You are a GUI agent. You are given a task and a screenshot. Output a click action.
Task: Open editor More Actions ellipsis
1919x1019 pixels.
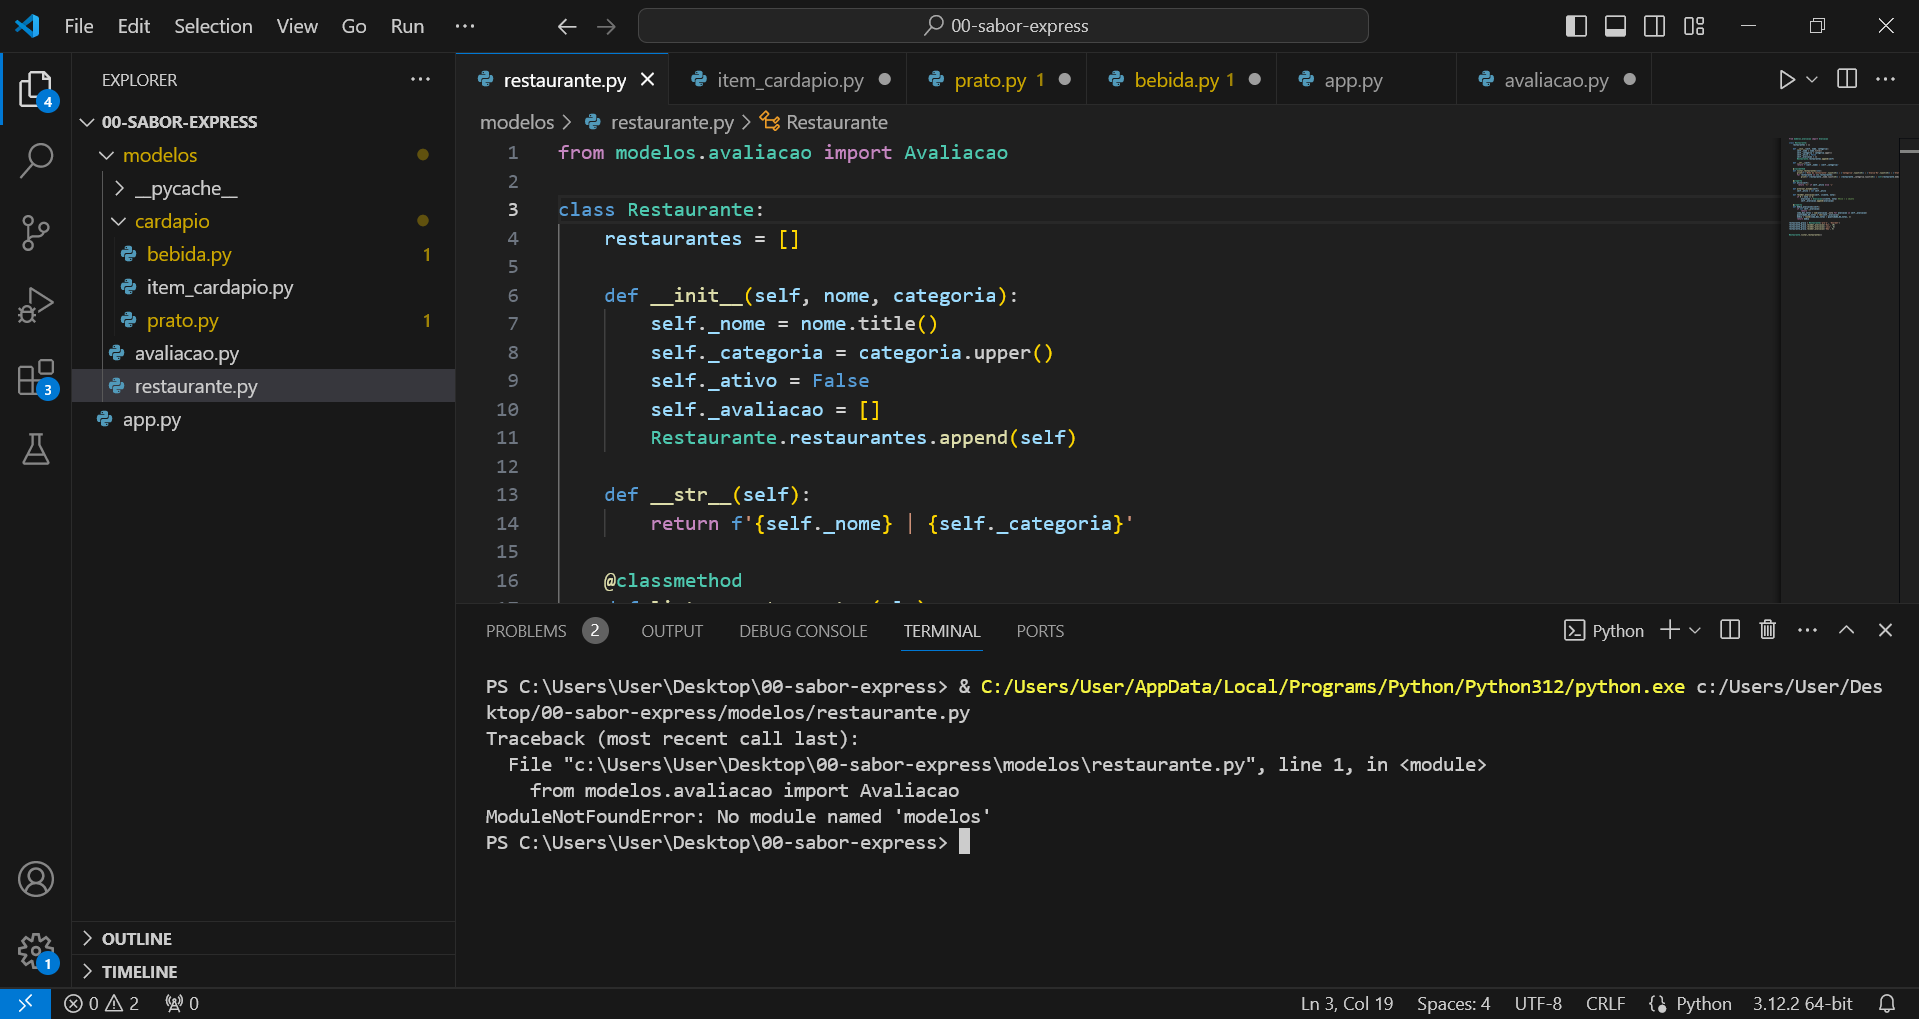click(1886, 79)
